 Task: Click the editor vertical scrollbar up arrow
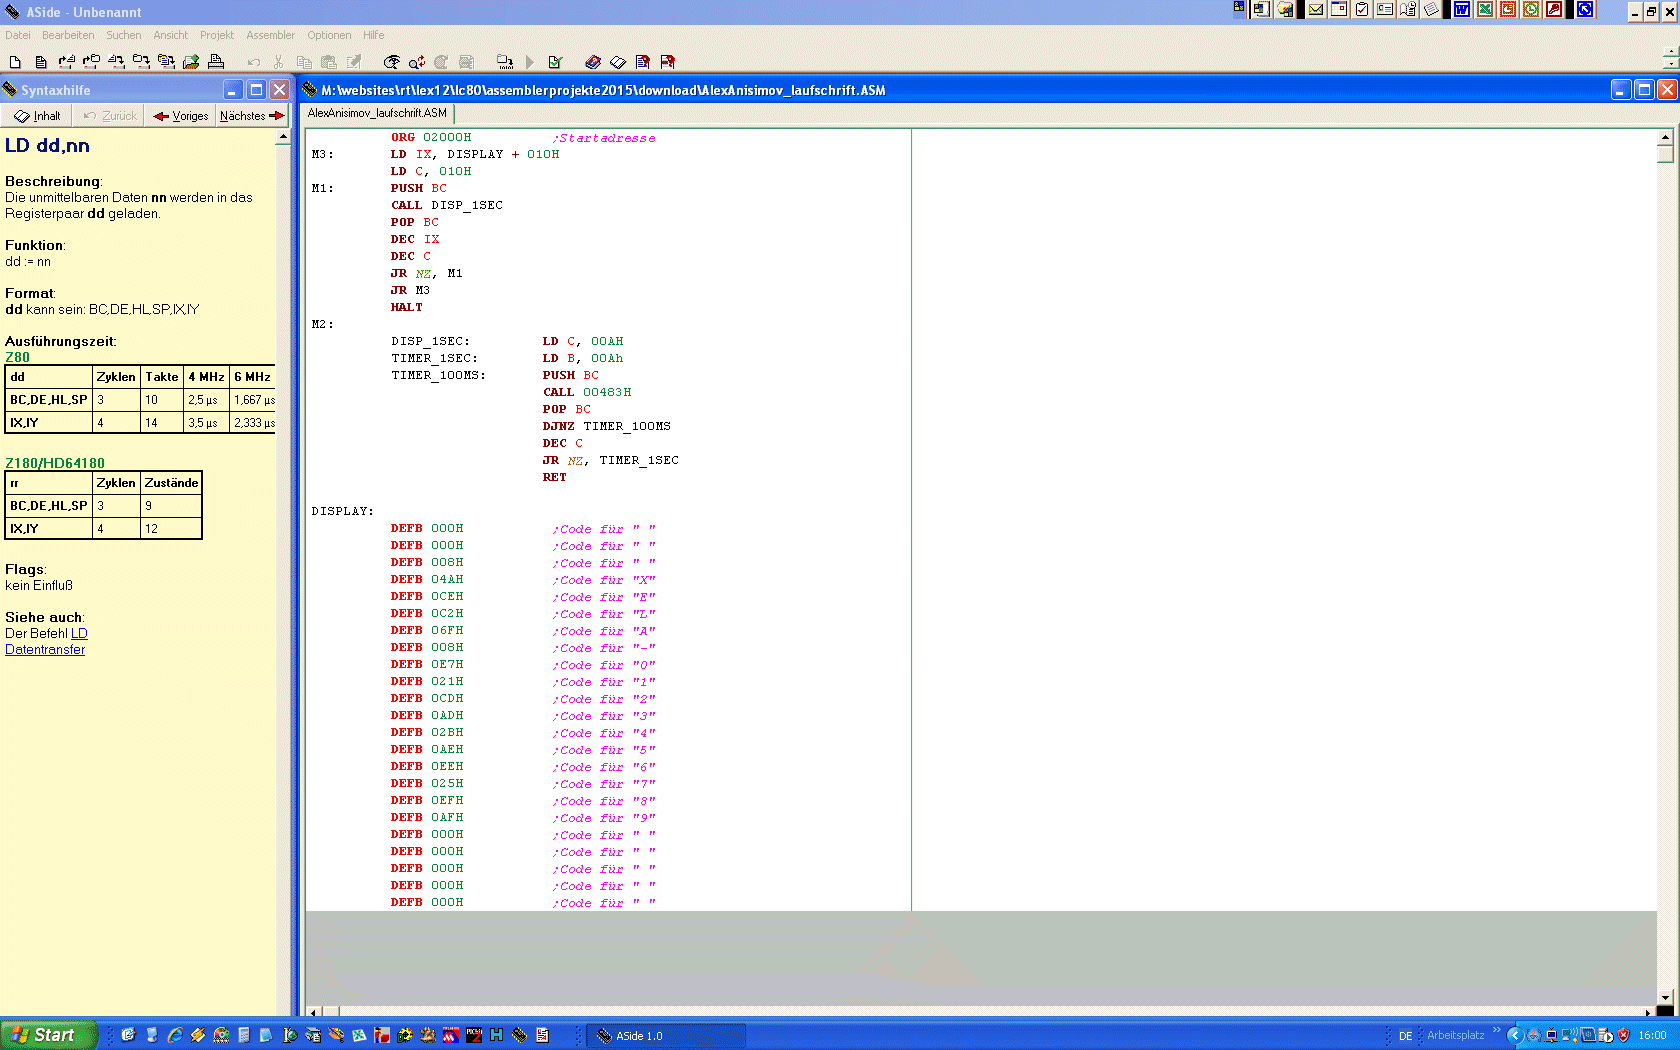(x=1665, y=137)
